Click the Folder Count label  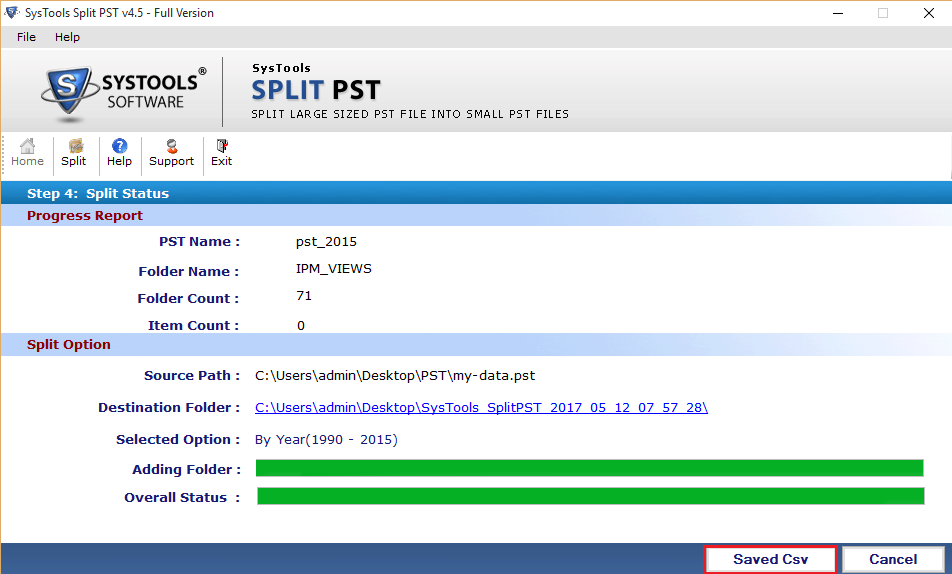[188, 298]
